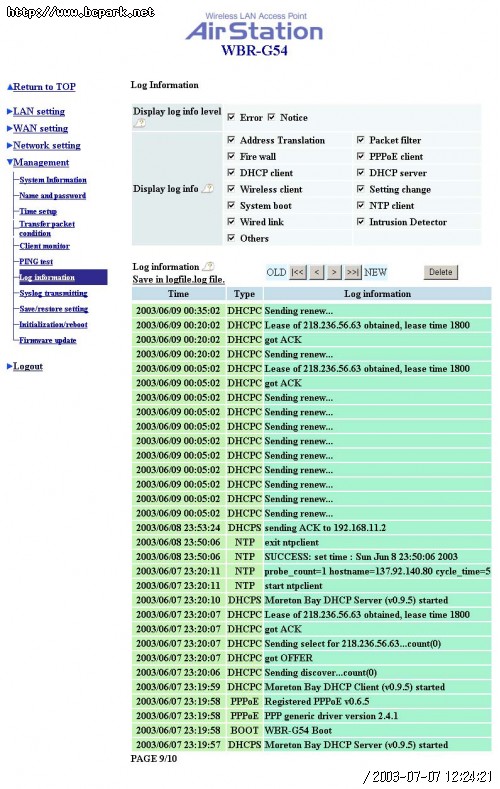This screenshot has height=789, width=500.
Task: Open PING test page
Action: [x=36, y=261]
